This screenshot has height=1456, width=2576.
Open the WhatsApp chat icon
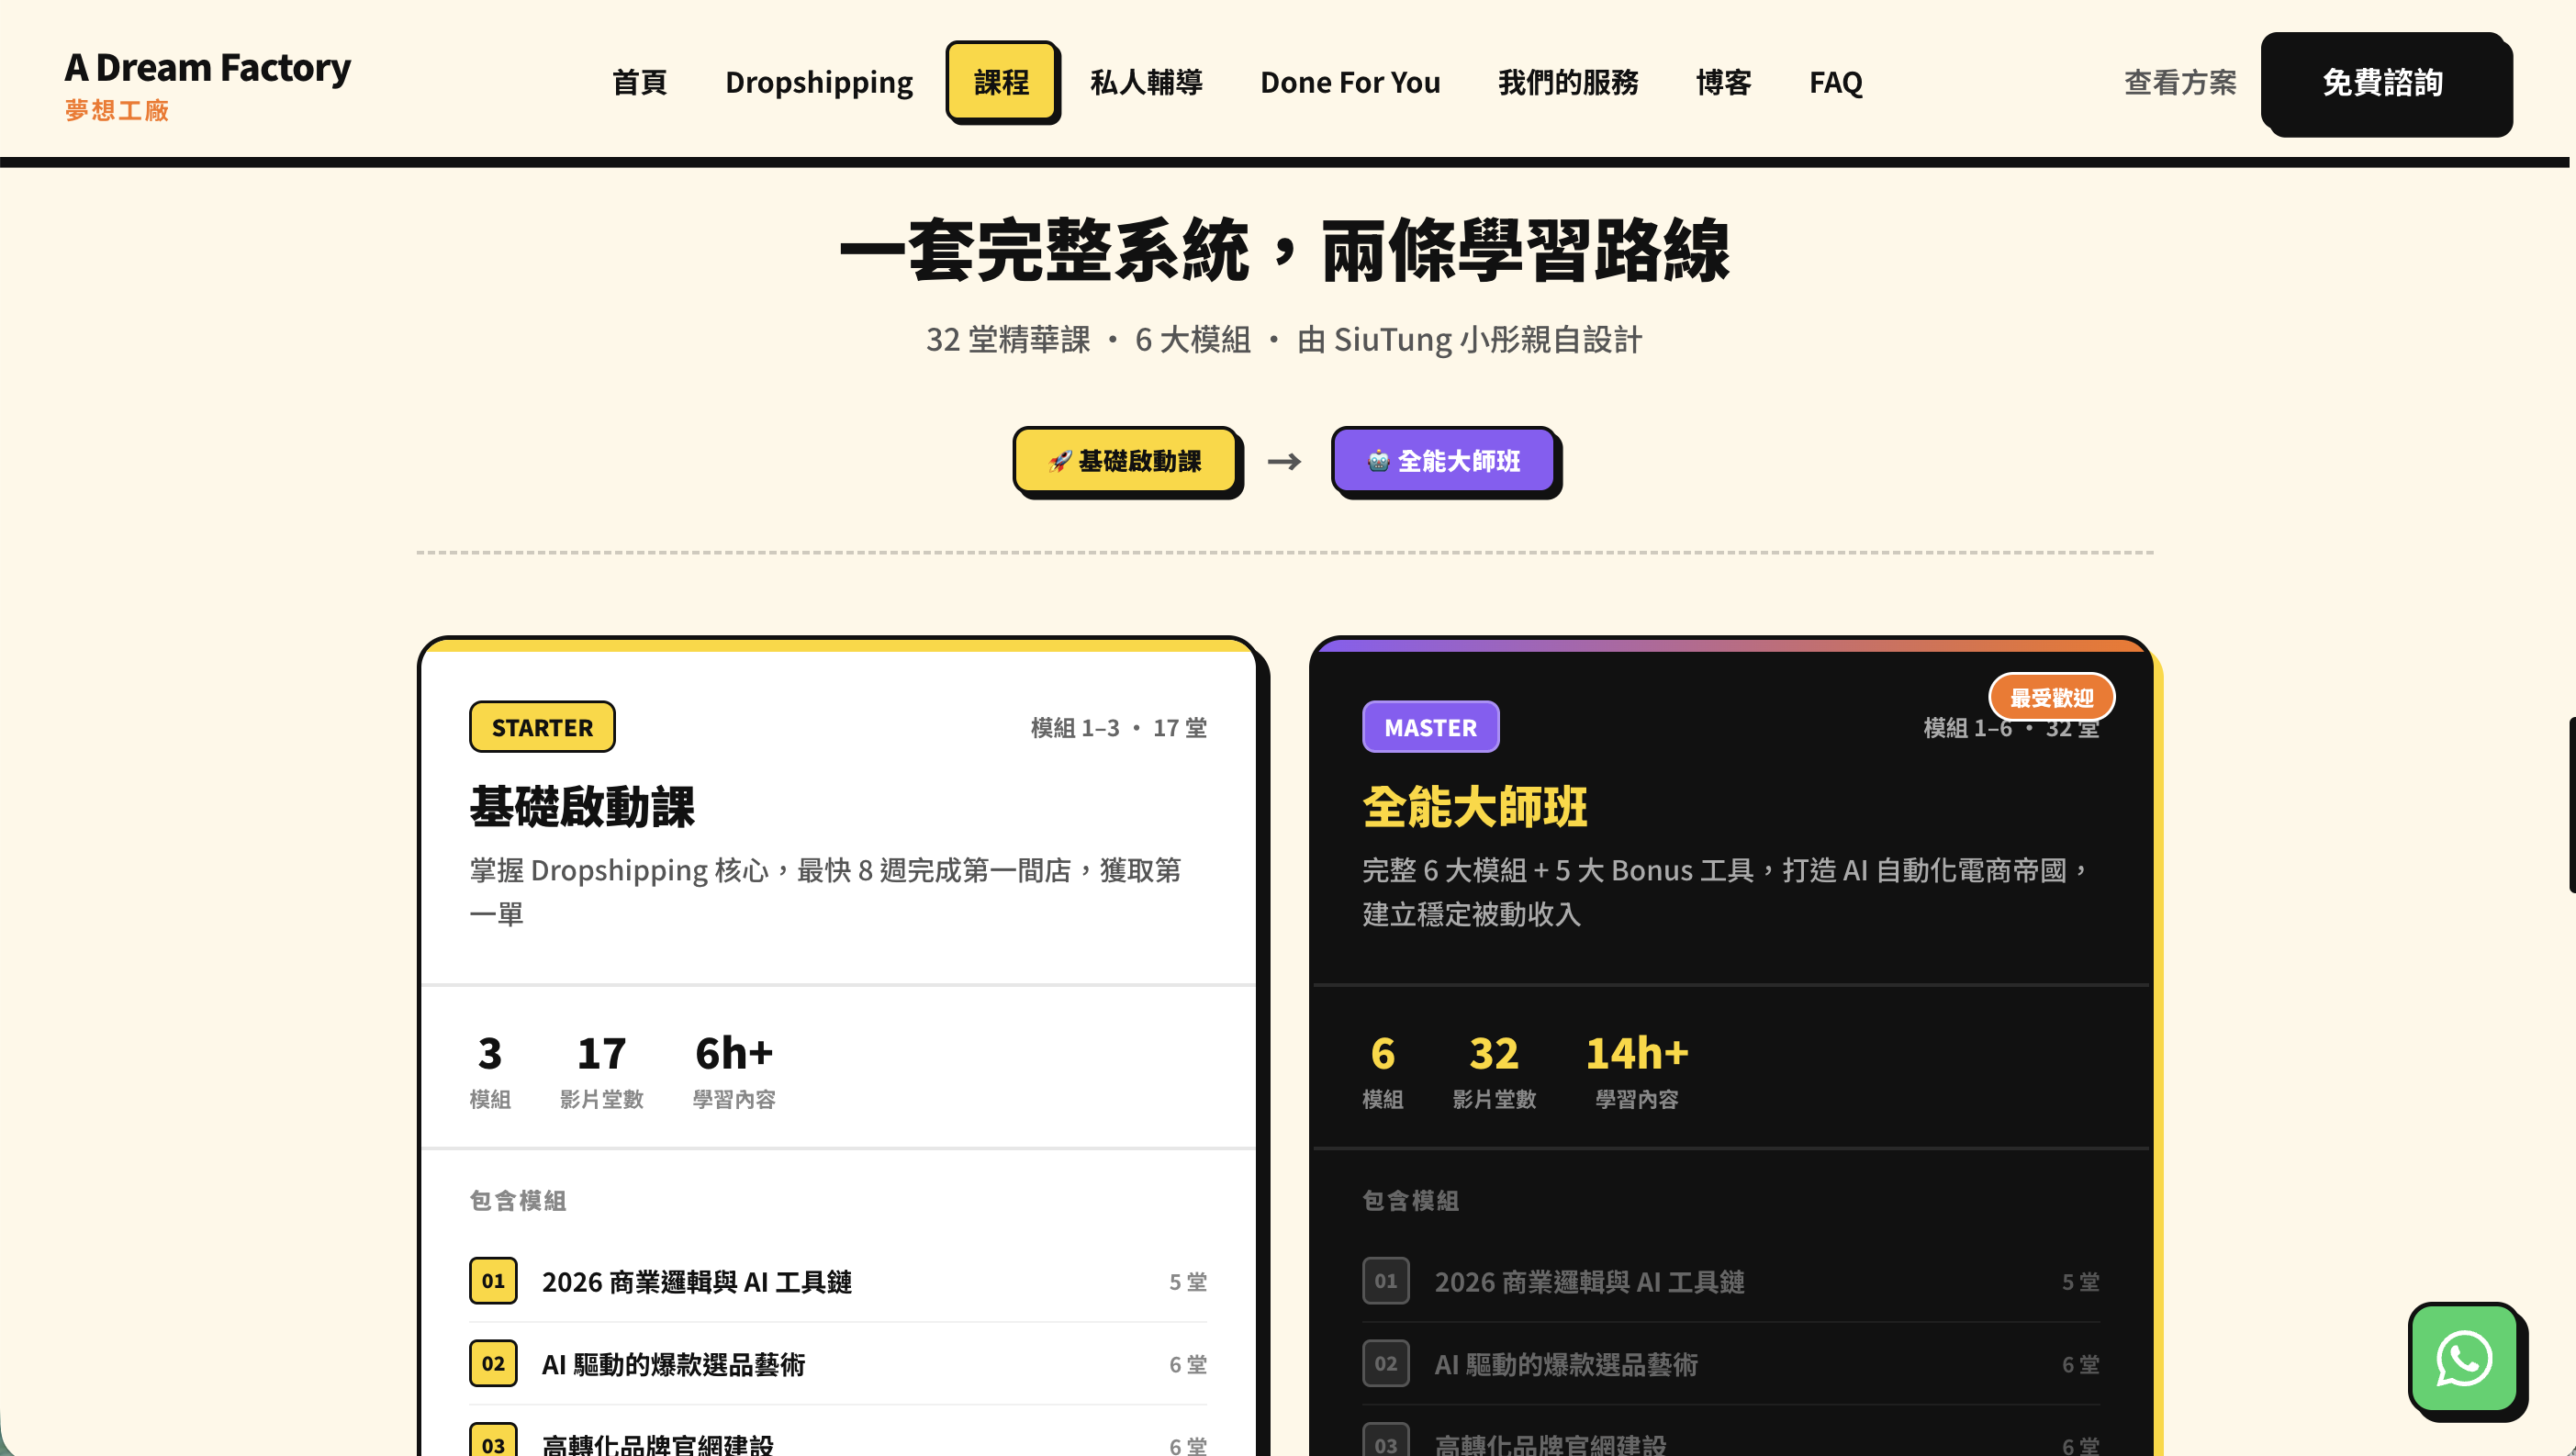2463,1358
